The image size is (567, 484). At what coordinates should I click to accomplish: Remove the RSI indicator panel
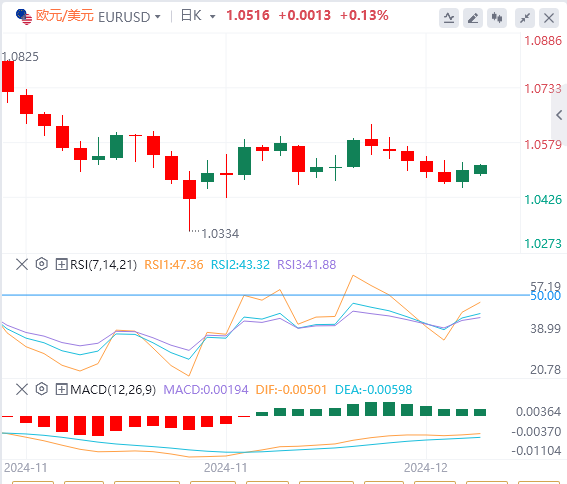point(22,264)
